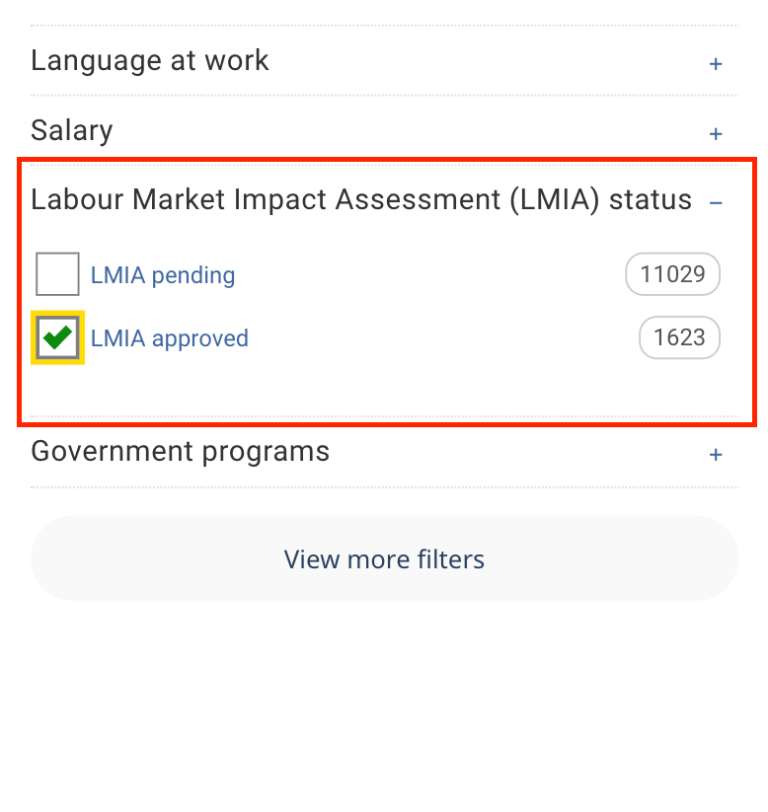This screenshot has height=812, width=768.
Task: Click the 1623 count badge
Action: pos(679,337)
